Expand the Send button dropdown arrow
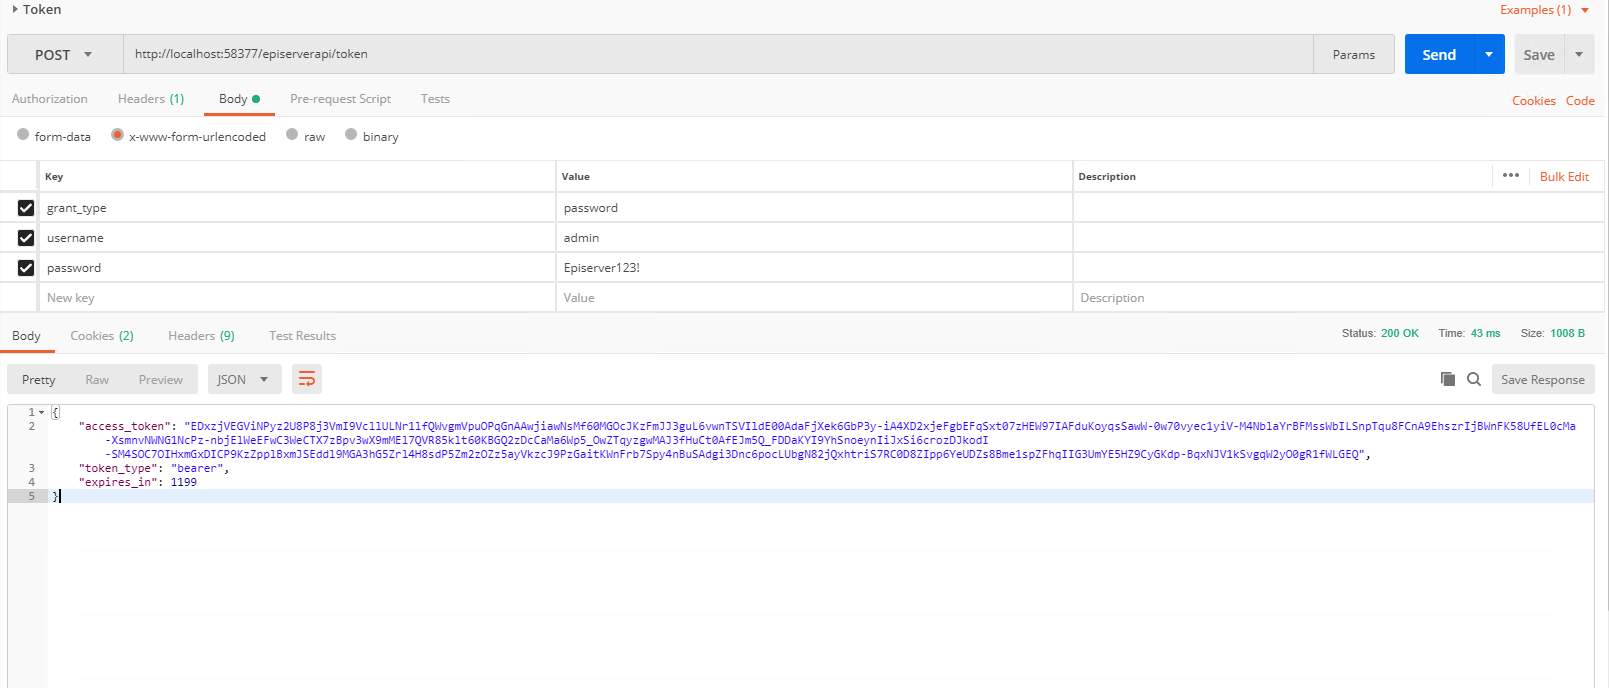Image resolution: width=1609 pixels, height=688 pixels. point(1488,55)
